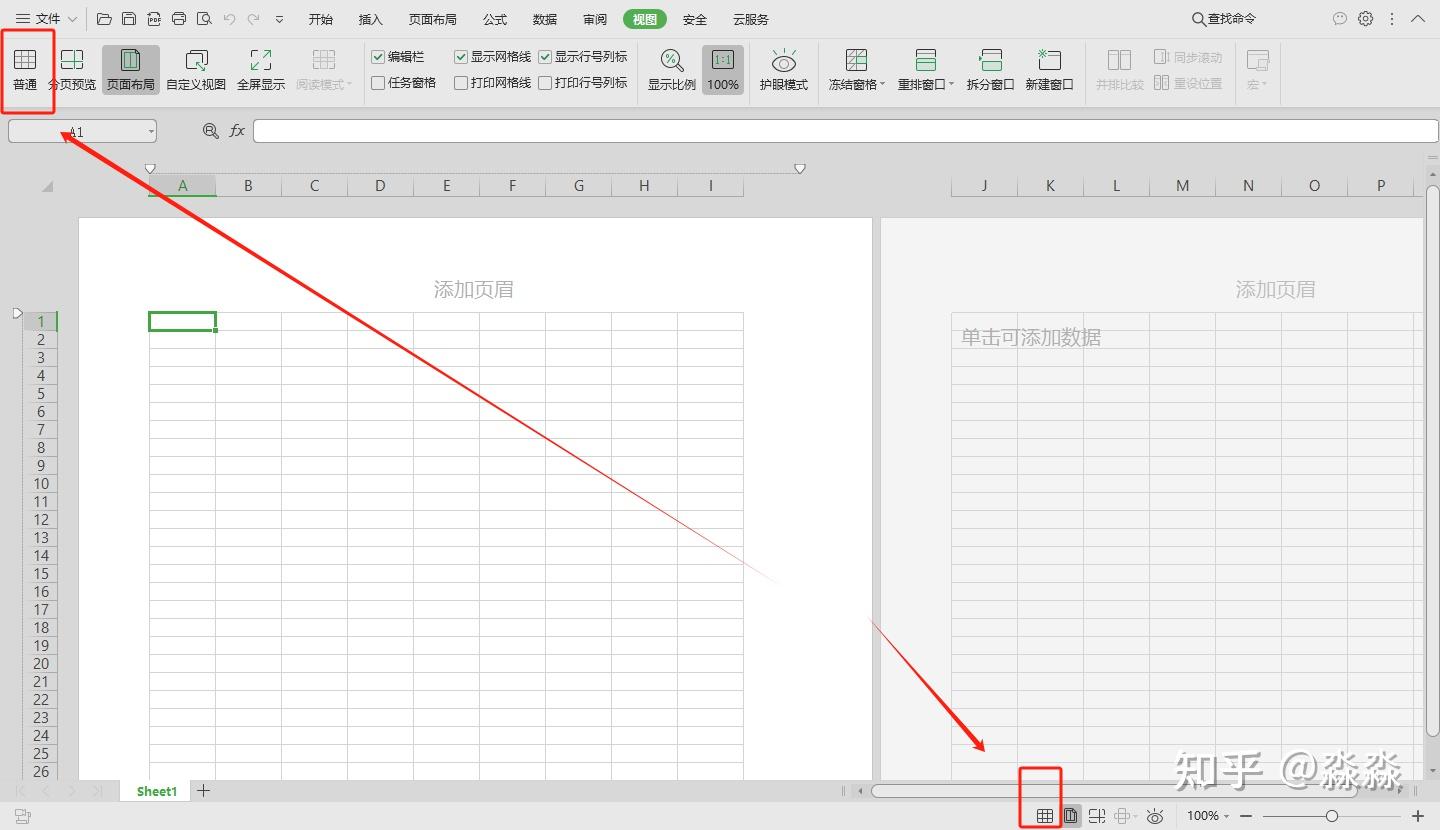Expand the name box dropdown showing A1
The height and width of the screenshot is (830, 1440).
coord(151,131)
